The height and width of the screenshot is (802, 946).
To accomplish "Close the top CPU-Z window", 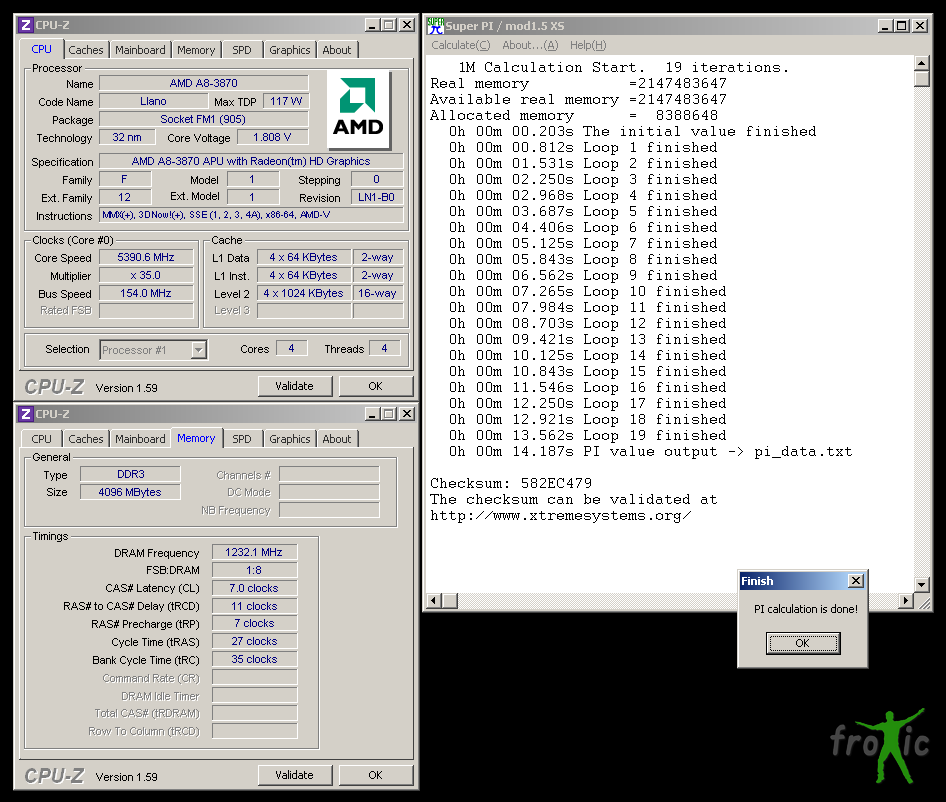I will (x=407, y=25).
